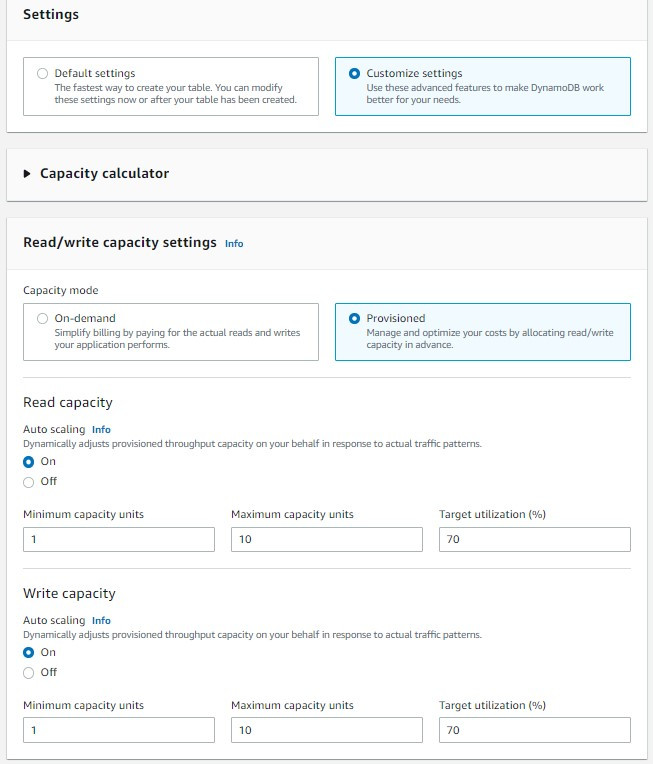The image size is (653, 764).
Task: Turn Write capacity auto scaling On
Action: (29, 653)
